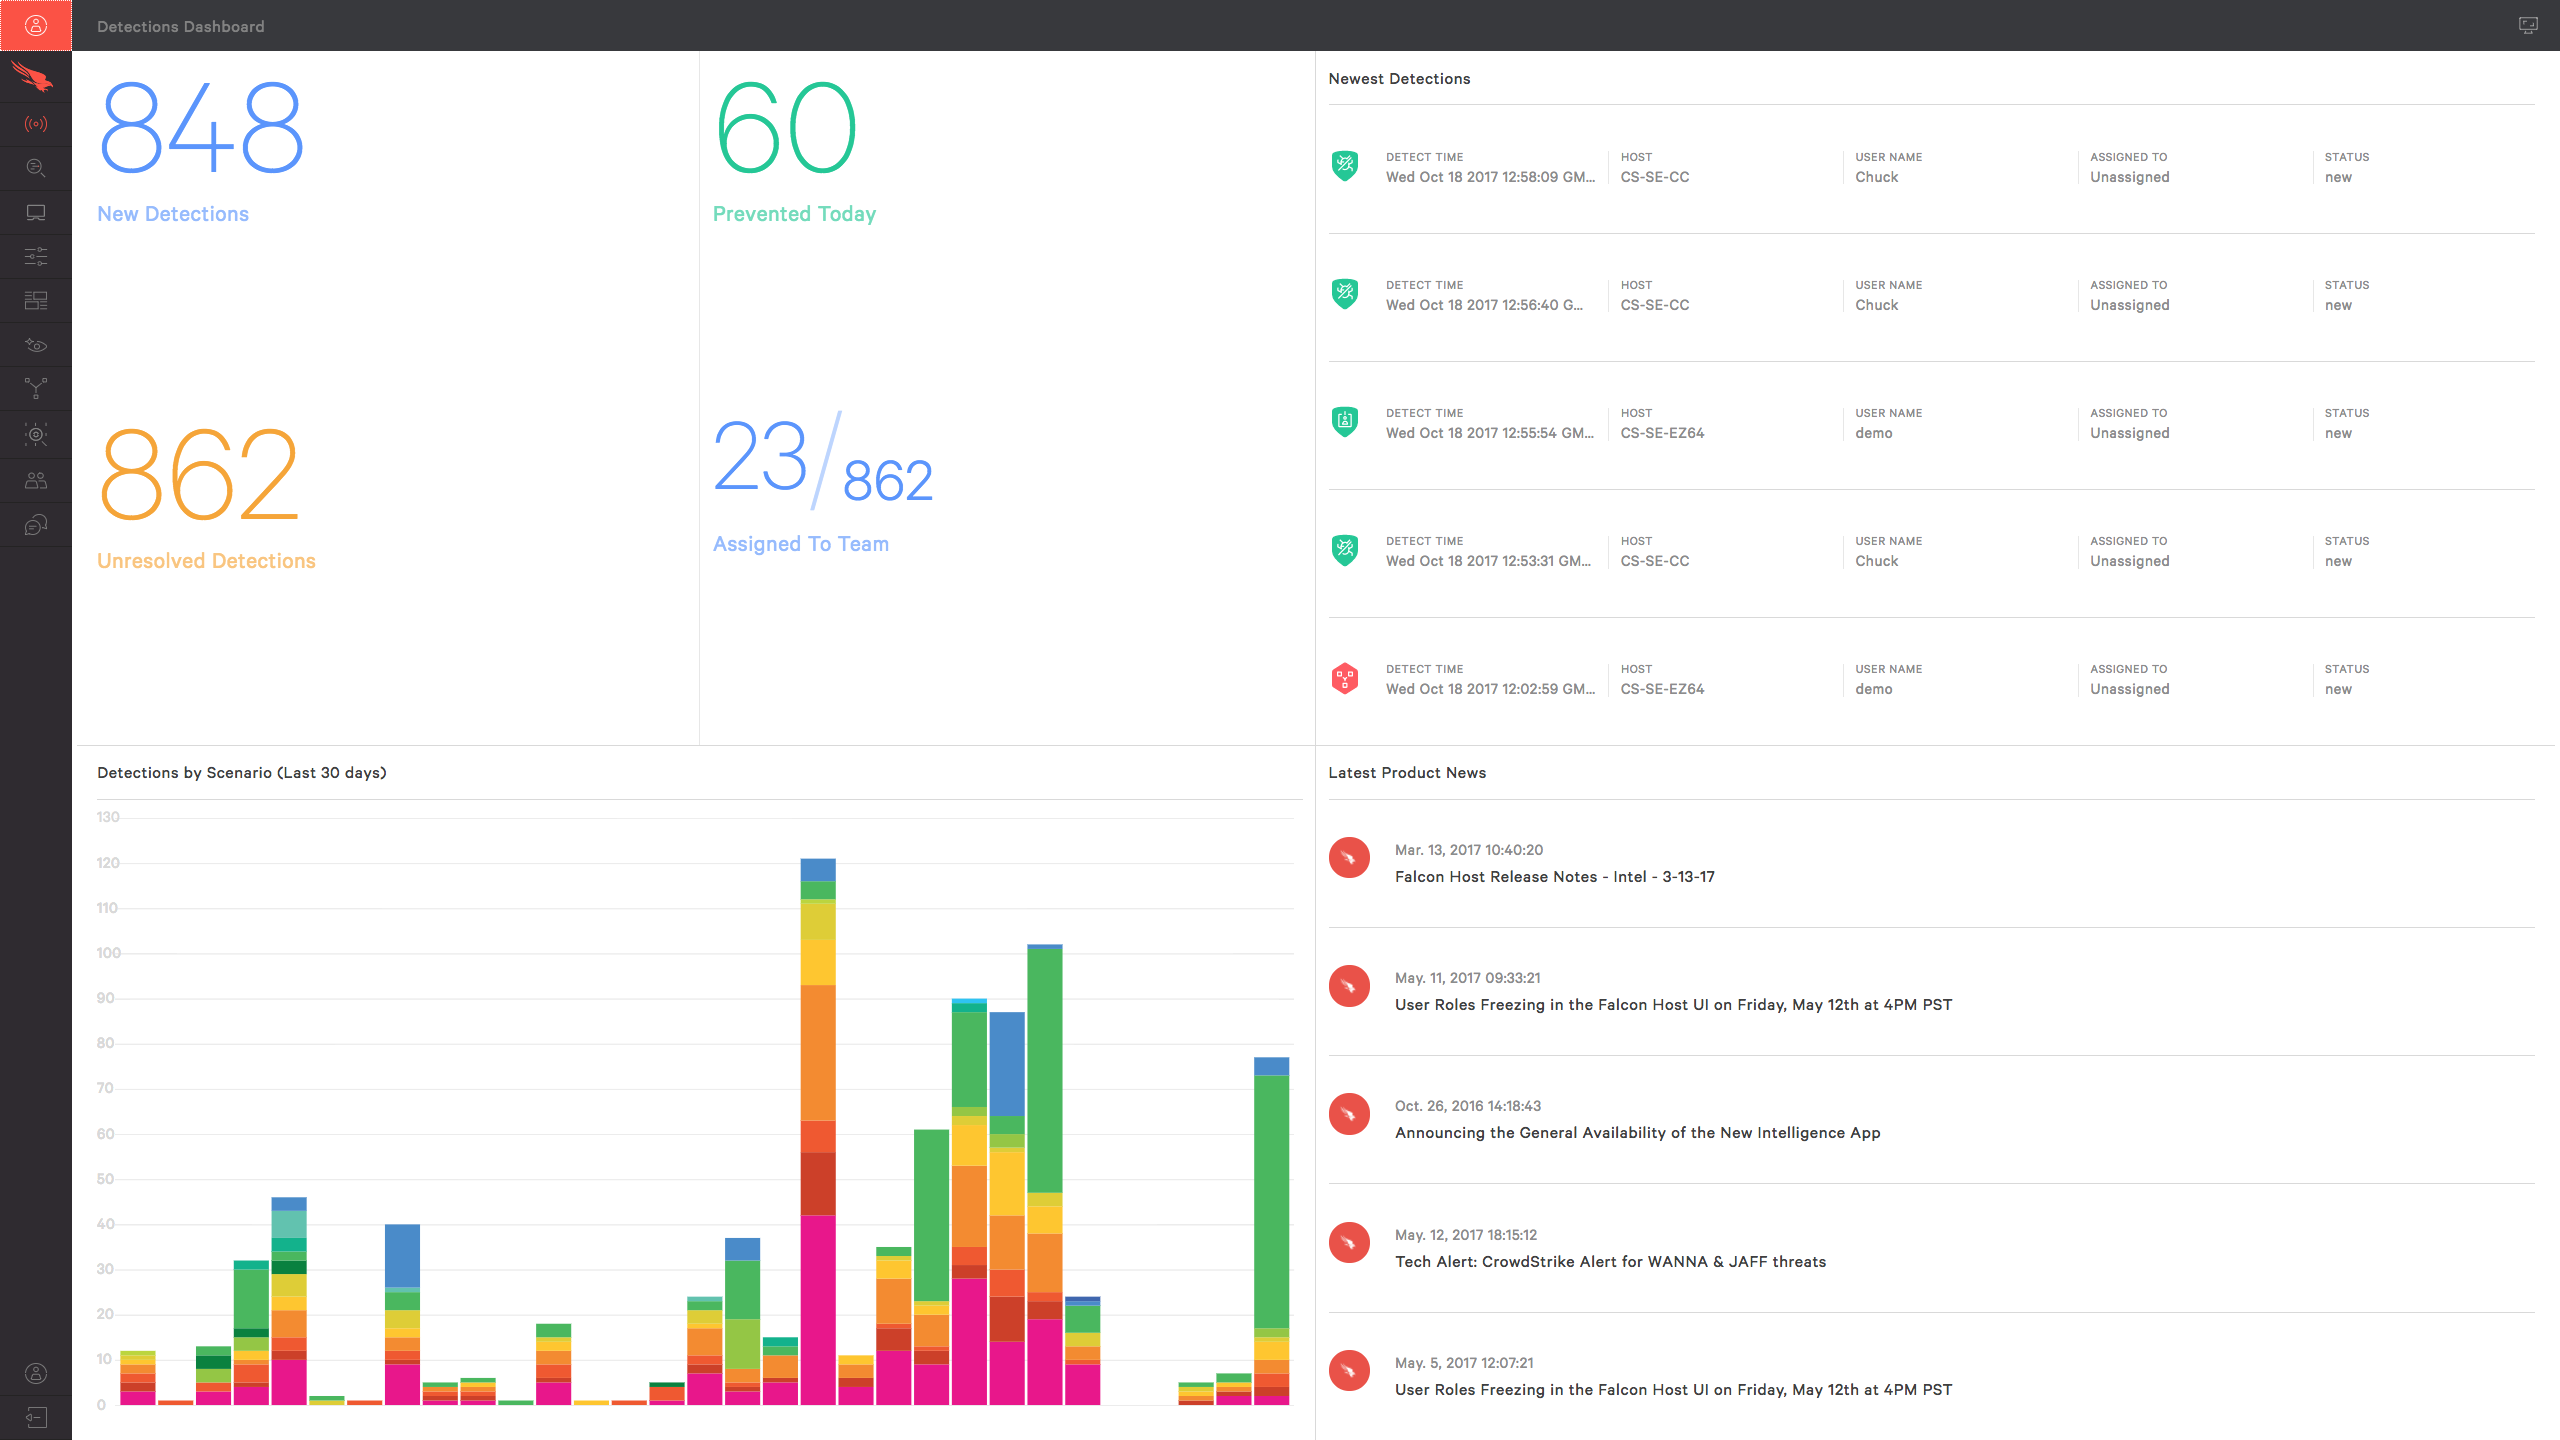
Task: Click the monitor icon in top-right header
Action: coord(2528,26)
